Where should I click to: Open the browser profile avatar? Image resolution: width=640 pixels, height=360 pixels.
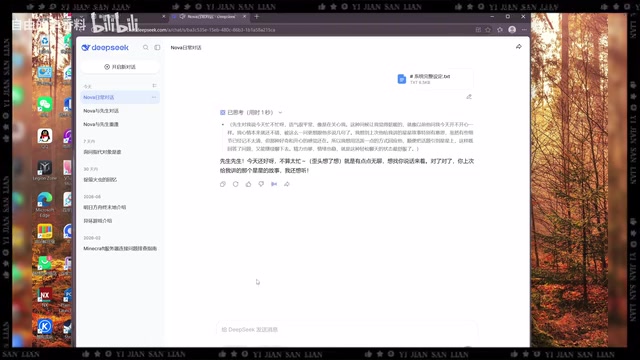[x=512, y=30]
